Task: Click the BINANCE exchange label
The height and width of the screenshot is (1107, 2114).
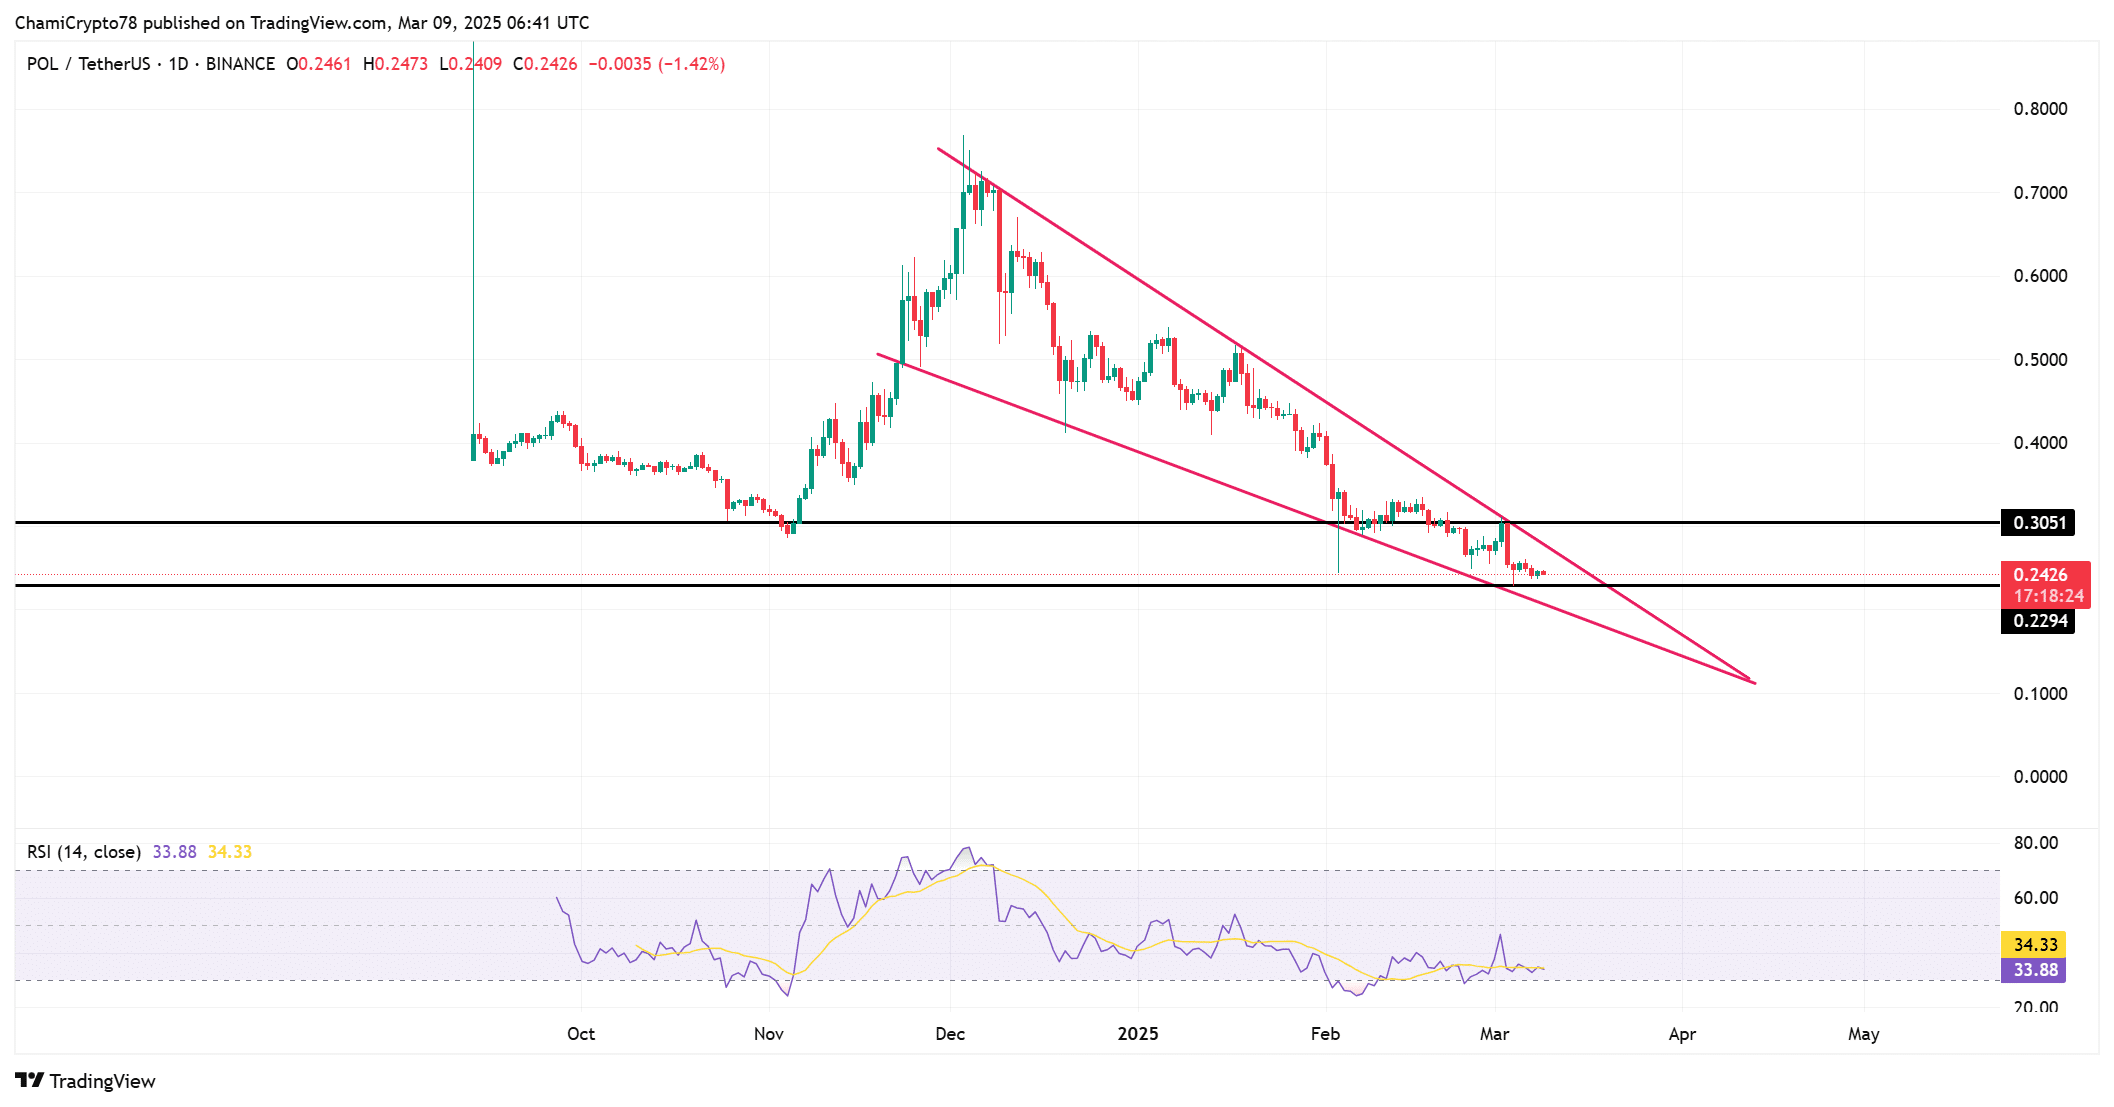Action: coord(240,64)
